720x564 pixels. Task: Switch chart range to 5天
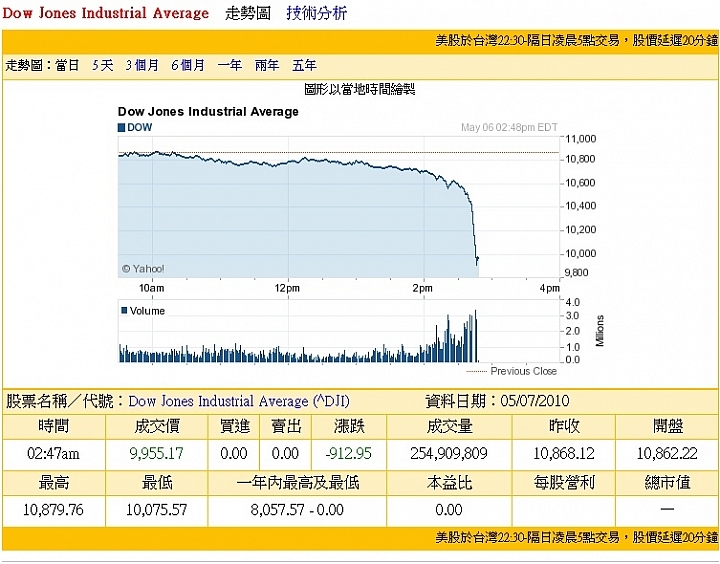102,65
